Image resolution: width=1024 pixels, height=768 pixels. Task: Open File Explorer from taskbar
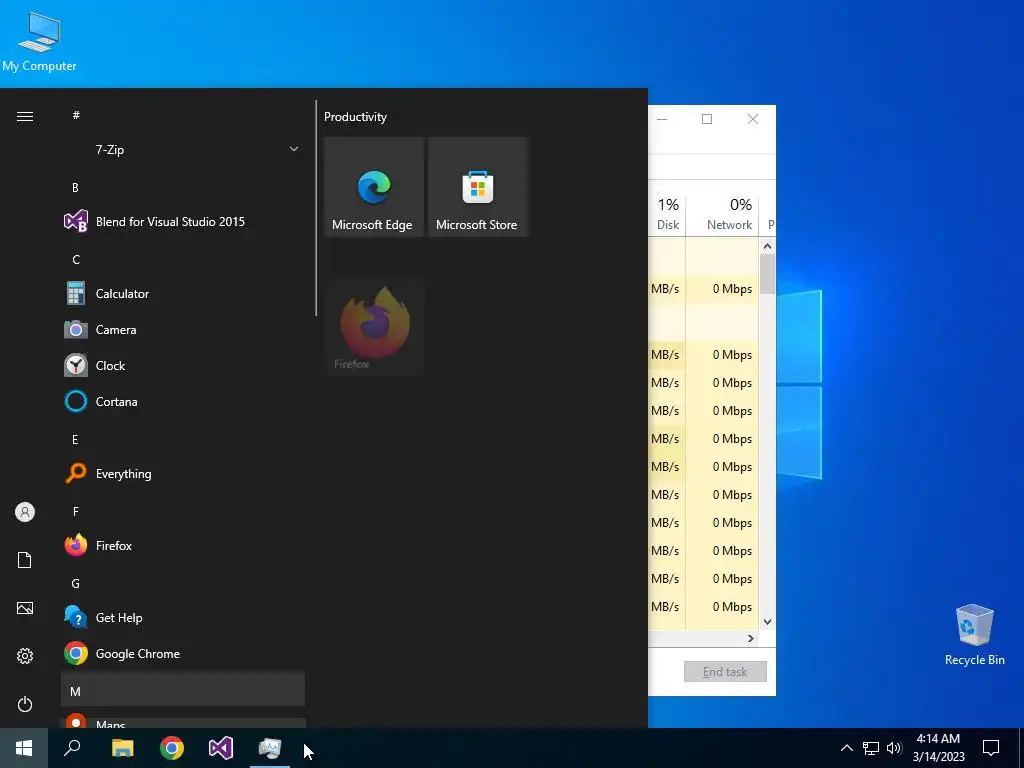click(122, 748)
